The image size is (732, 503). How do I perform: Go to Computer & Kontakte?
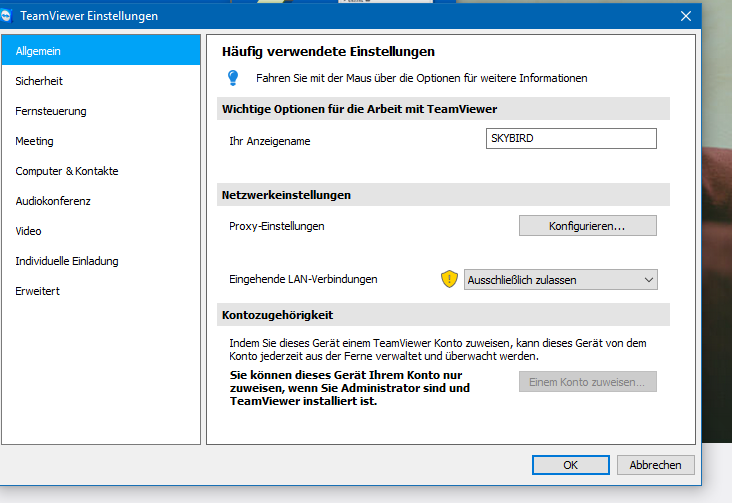coord(101,171)
